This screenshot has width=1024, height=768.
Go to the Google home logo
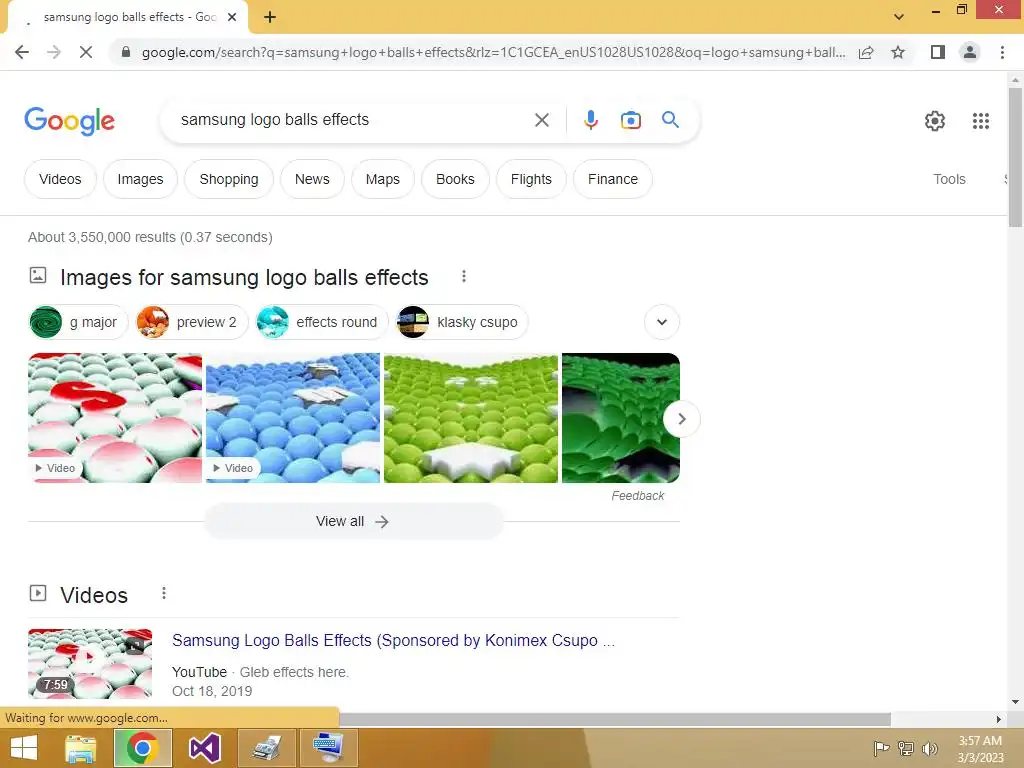(69, 121)
